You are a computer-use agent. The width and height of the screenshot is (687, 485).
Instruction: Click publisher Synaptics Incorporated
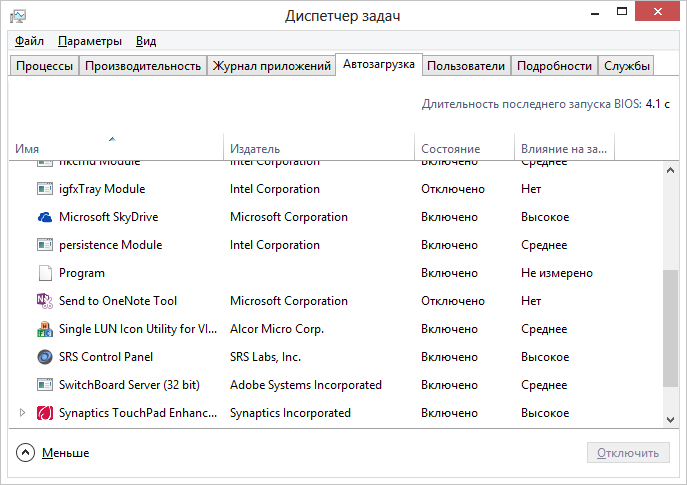[x=290, y=413]
